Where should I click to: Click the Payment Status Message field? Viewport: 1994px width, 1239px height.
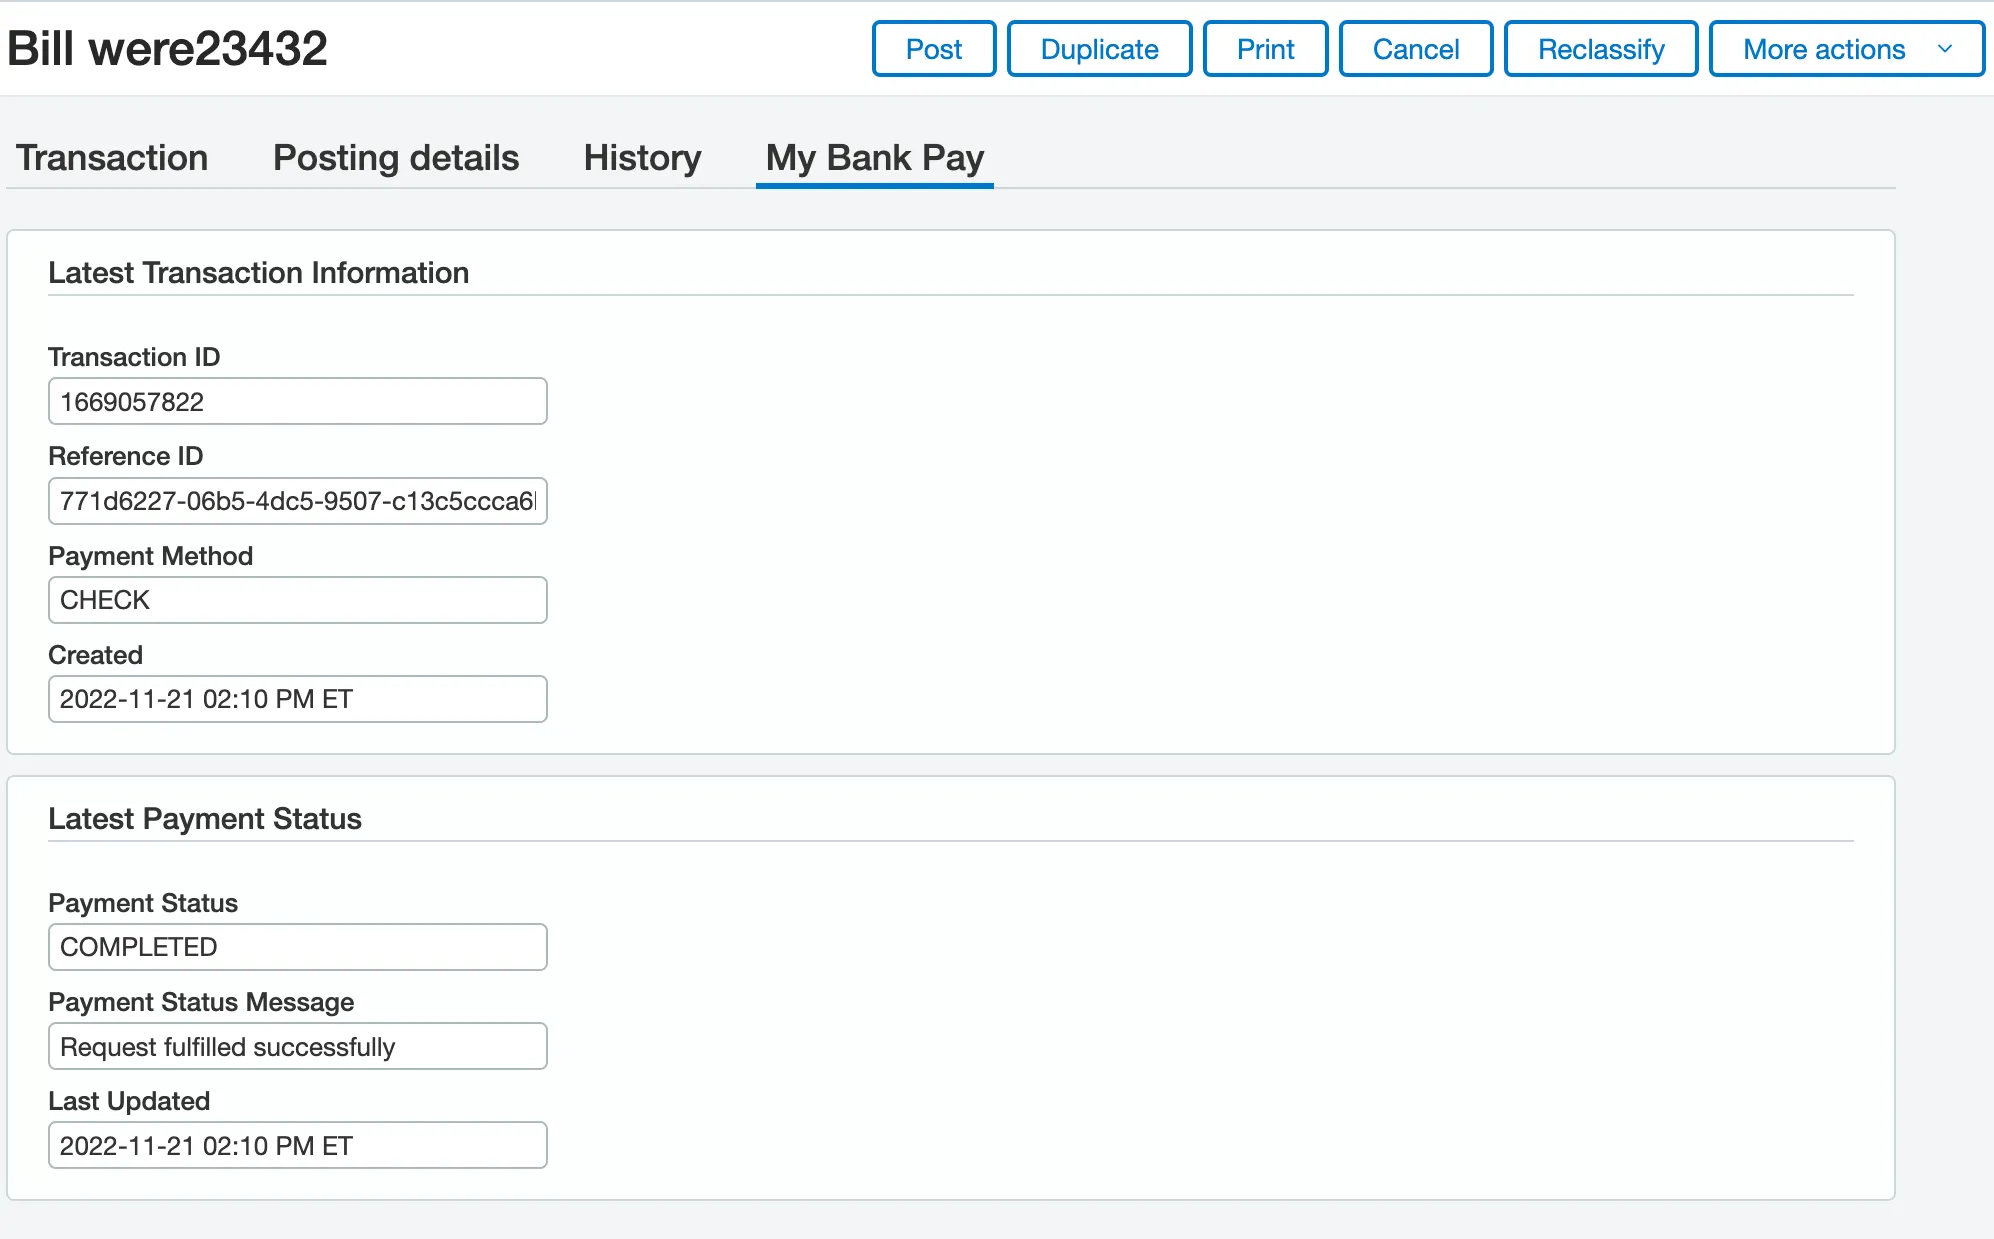point(298,1046)
